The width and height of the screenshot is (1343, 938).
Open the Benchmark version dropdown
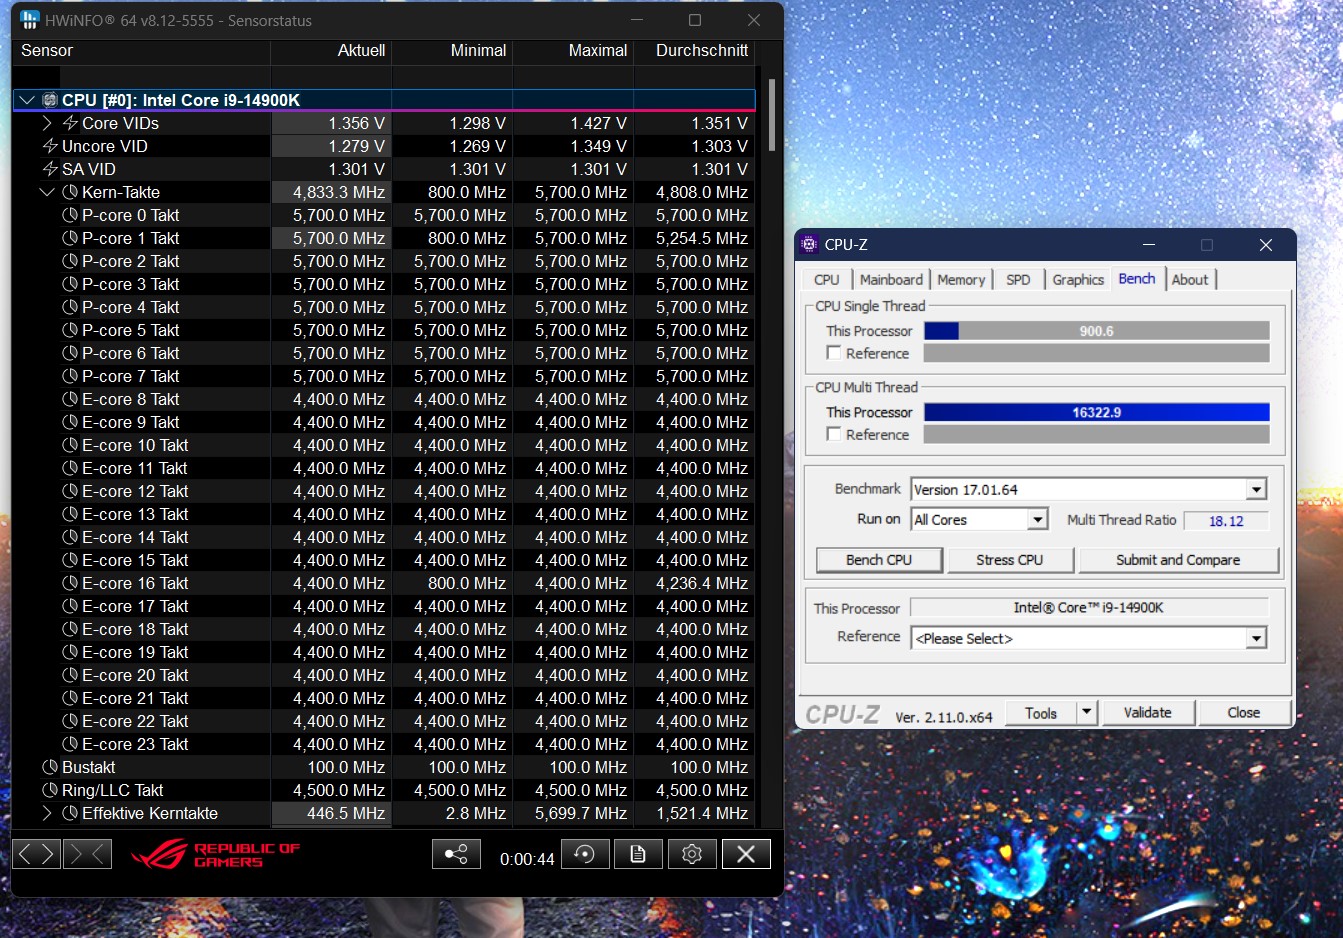coord(1256,488)
